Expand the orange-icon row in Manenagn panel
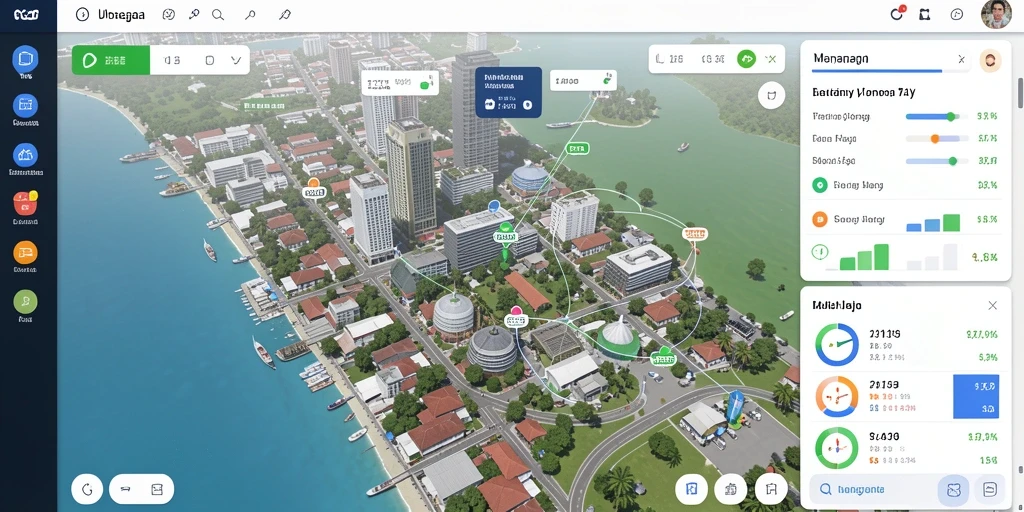Viewport: 1024px width, 512px height. (905, 219)
